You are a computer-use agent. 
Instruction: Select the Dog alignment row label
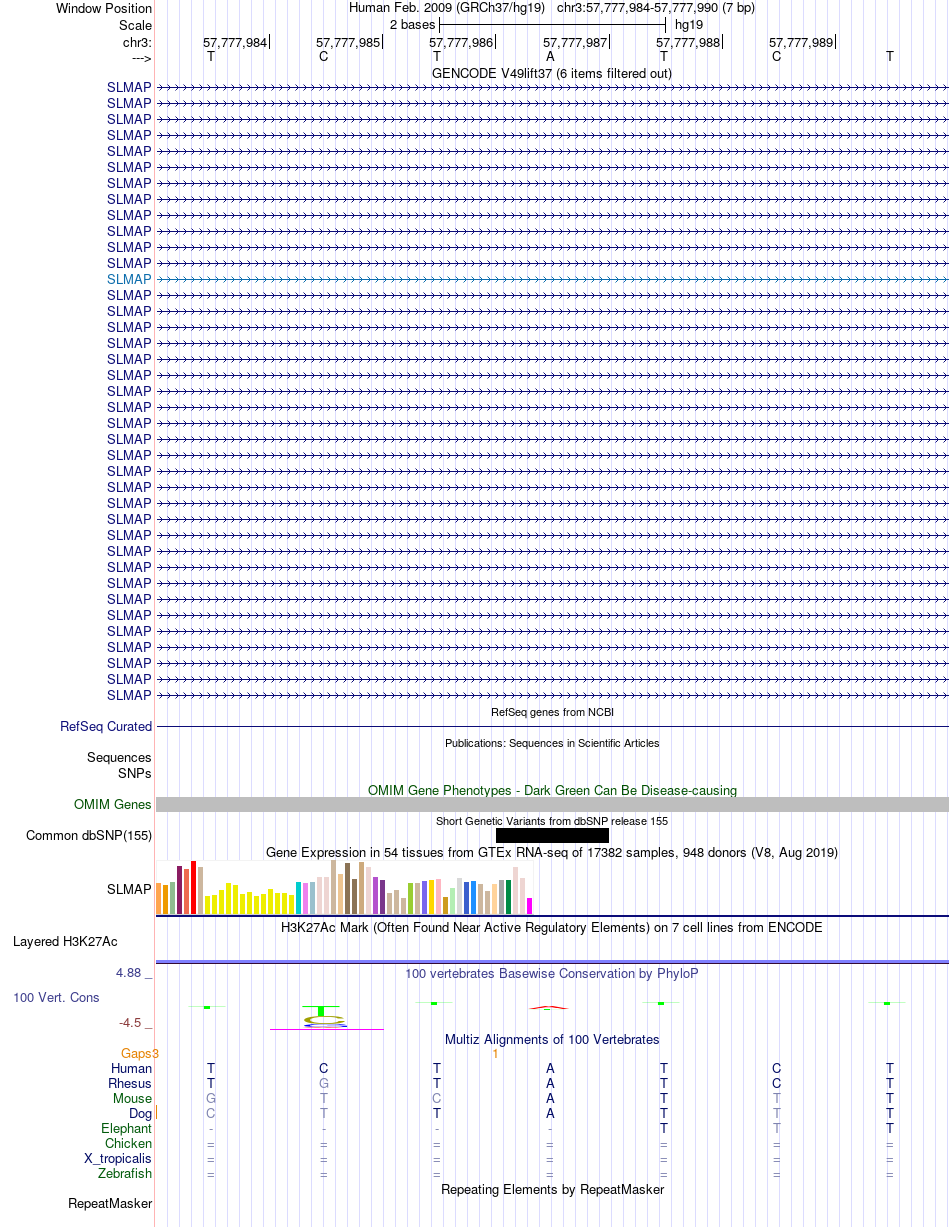coord(140,1113)
